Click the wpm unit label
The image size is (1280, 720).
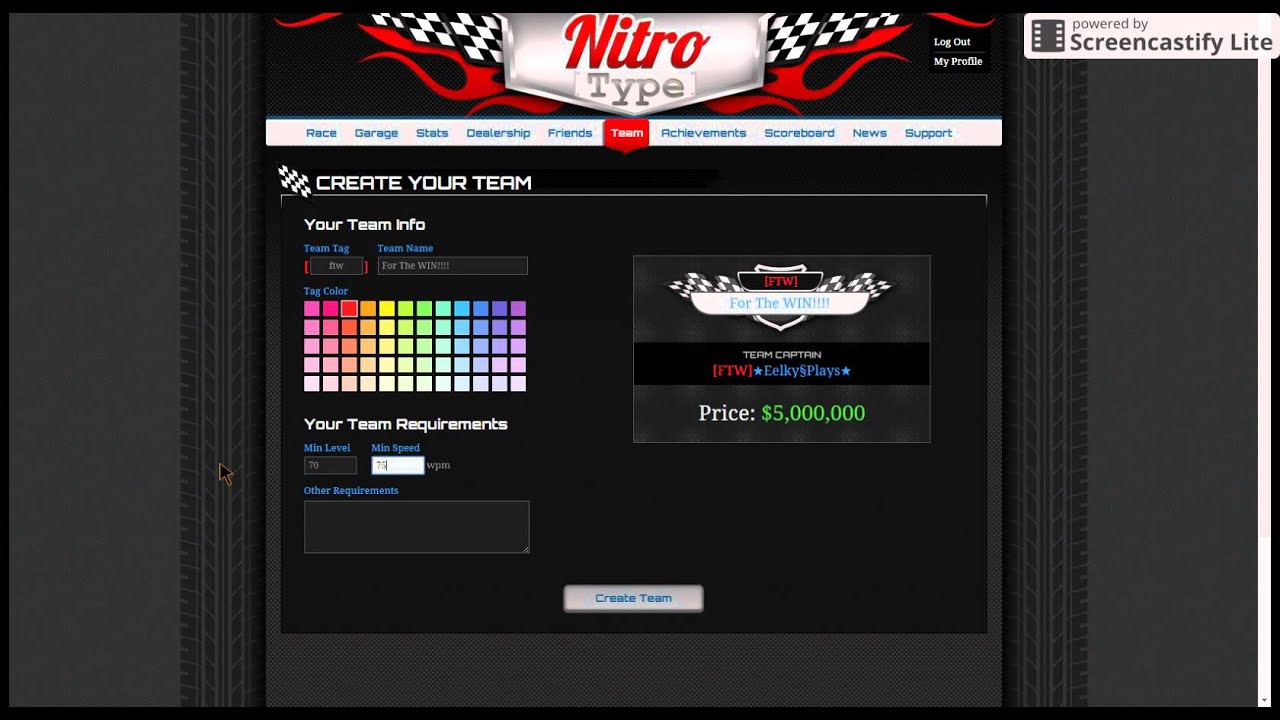[x=438, y=465]
